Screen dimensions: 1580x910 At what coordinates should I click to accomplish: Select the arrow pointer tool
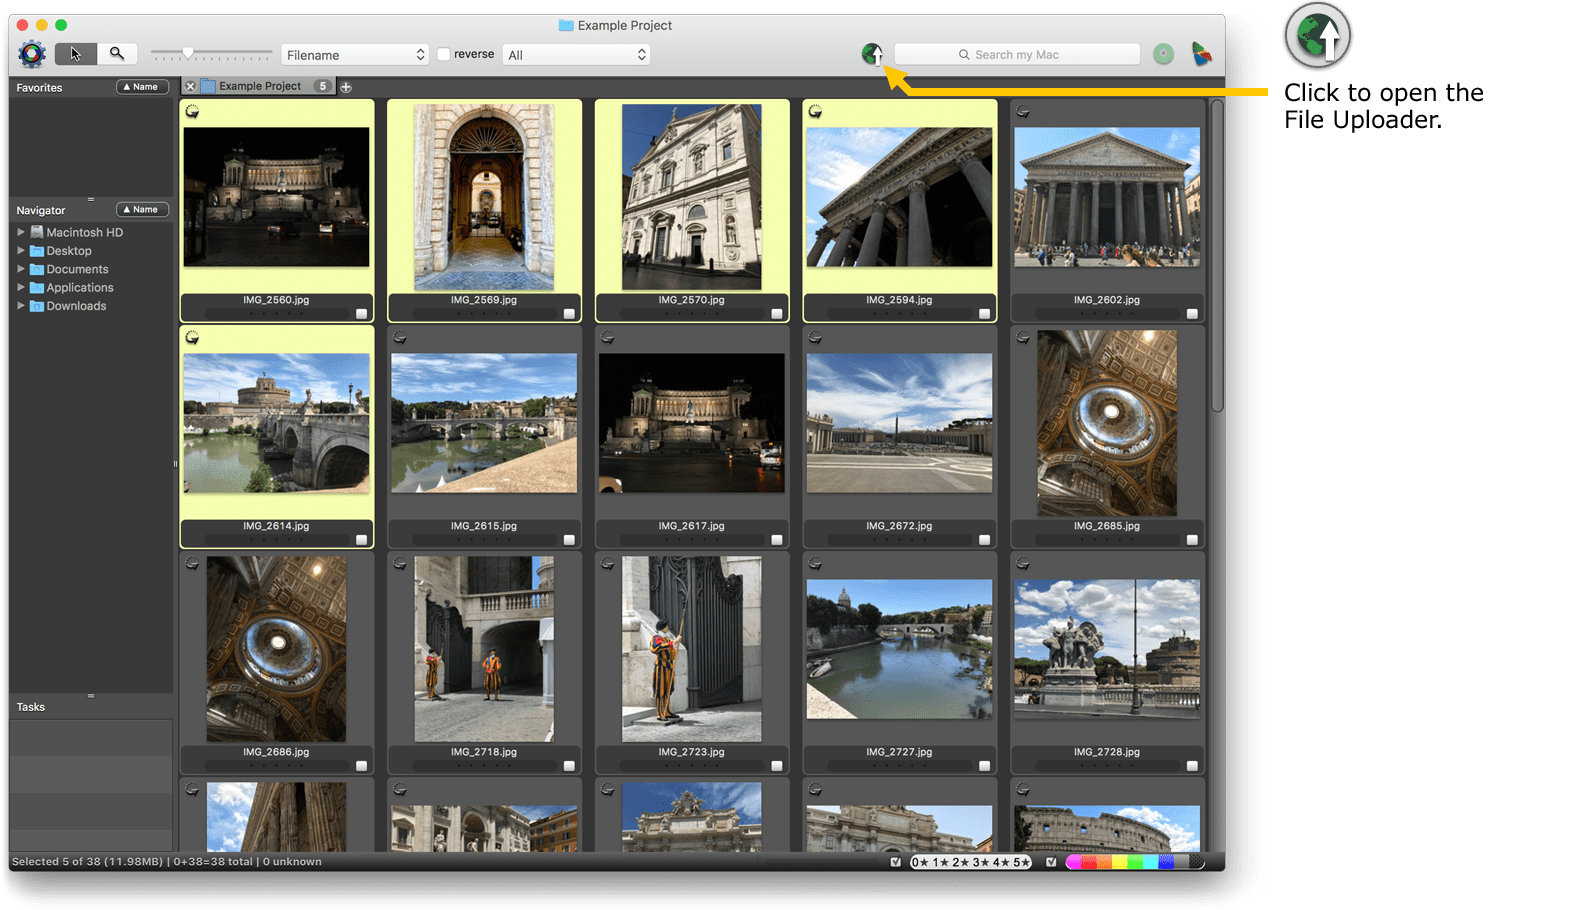coord(76,54)
